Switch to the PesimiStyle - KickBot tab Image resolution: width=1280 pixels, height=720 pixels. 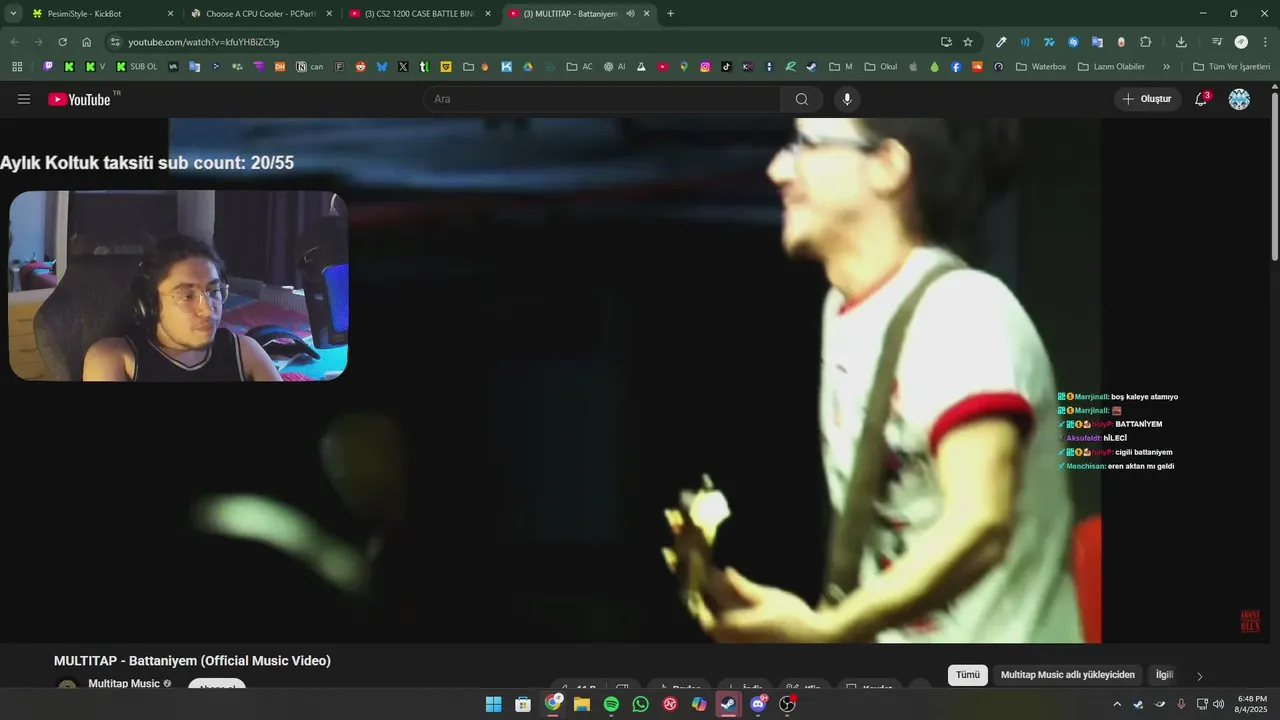click(100, 14)
